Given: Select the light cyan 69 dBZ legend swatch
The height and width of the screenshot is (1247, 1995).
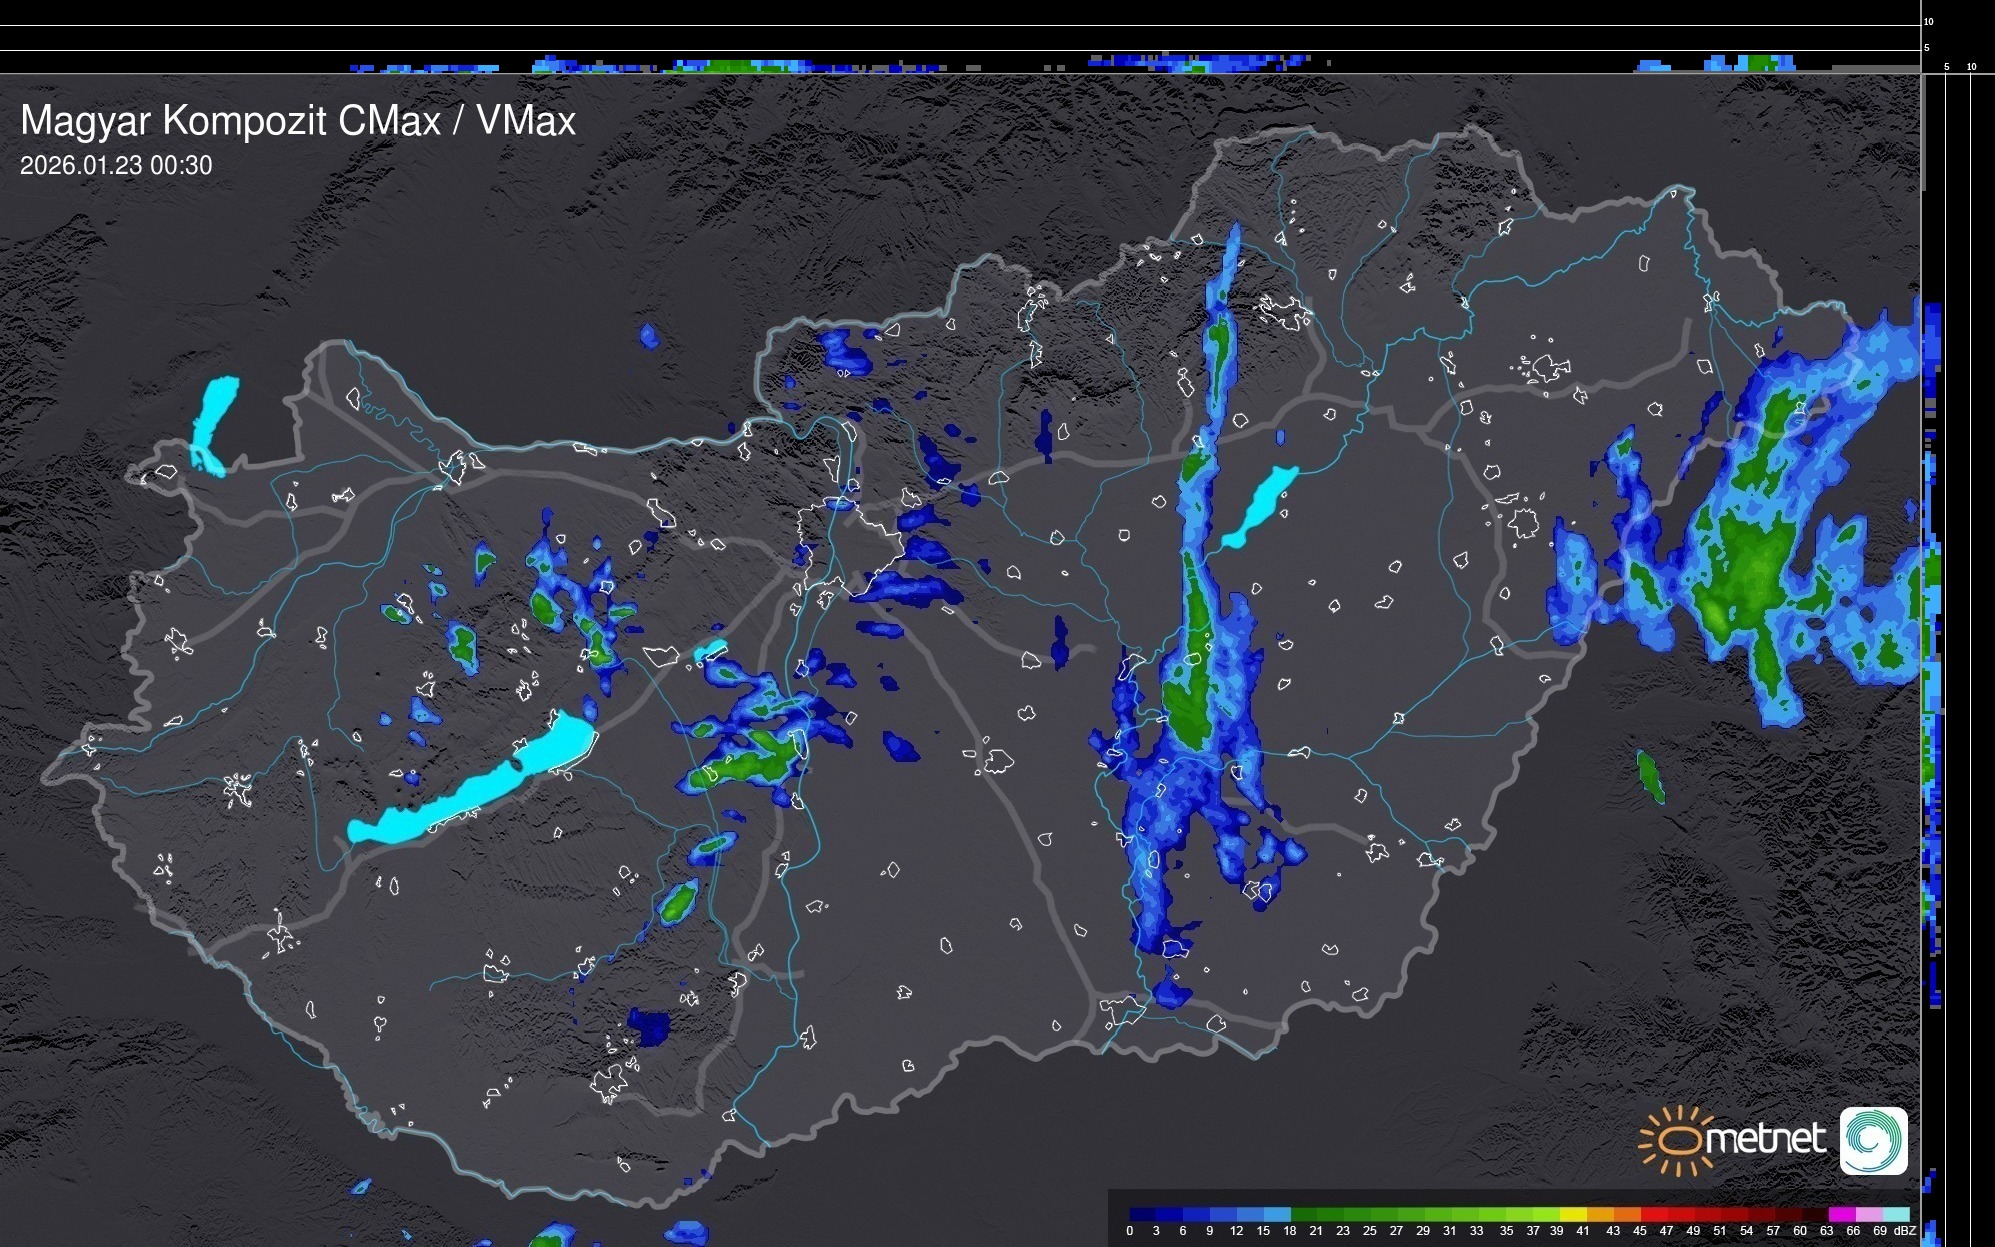Looking at the screenshot, I should pos(1896,1214).
